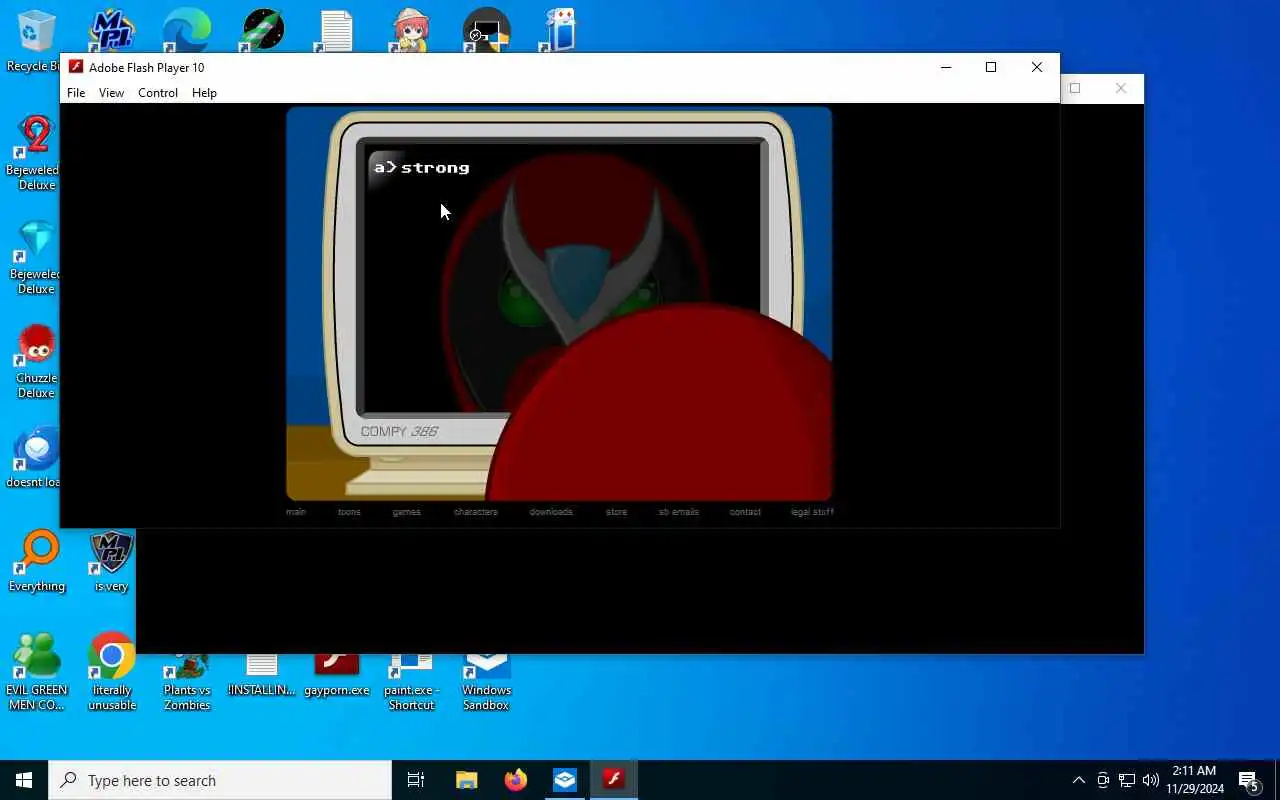Select the EVIL GREEN MEN messenger icon
1280x800 pixels.
coord(36,672)
